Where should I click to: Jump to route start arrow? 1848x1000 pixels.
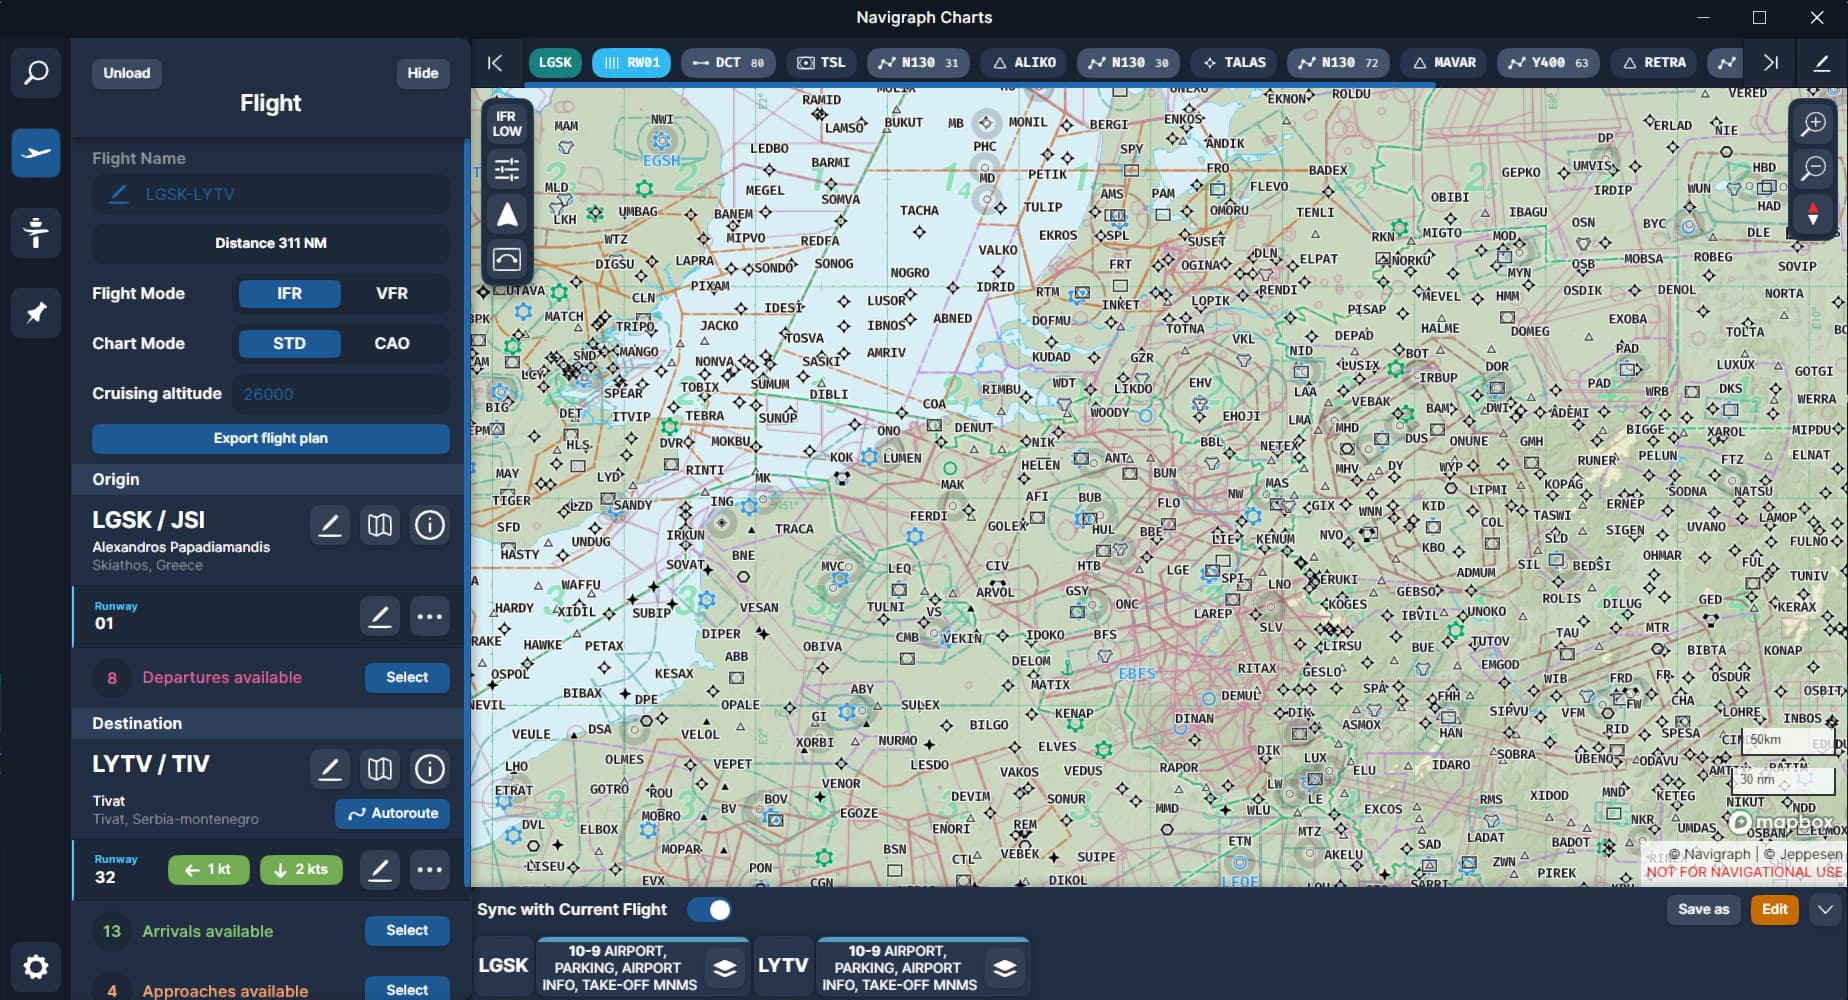point(495,62)
